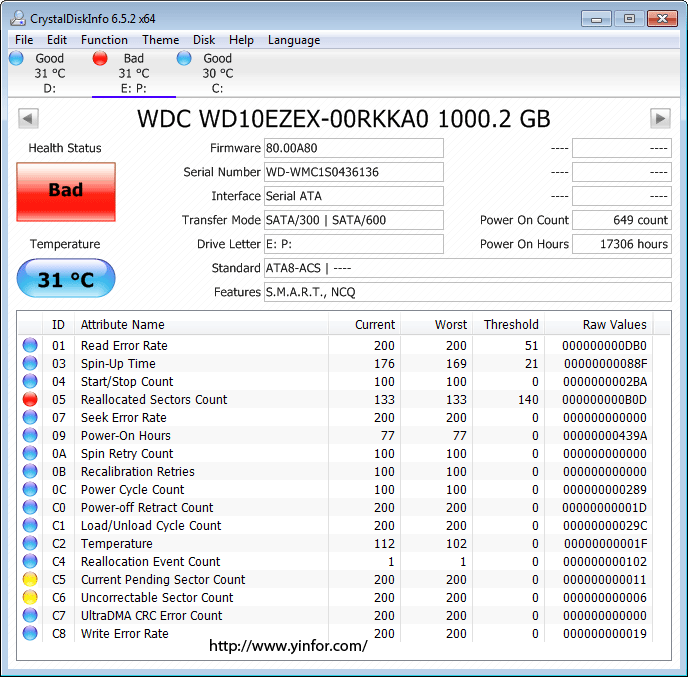Viewport: 688px width, 677px height.
Task: Click blue status icon for Load/Unload Cycle Count
Action: pos(30,525)
